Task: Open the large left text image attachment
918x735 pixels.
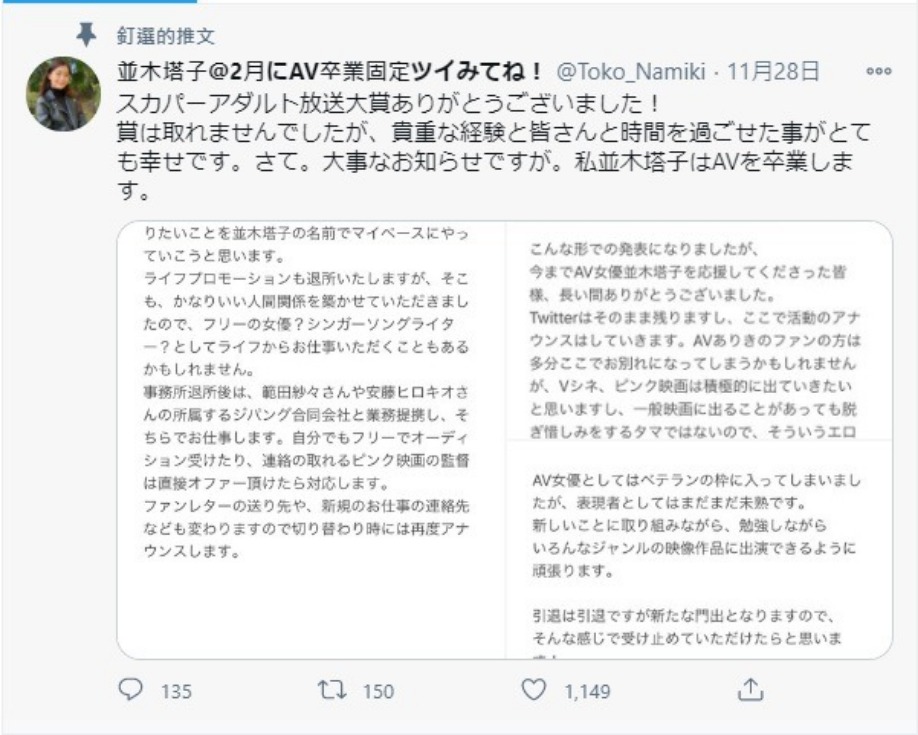Action: 312,440
